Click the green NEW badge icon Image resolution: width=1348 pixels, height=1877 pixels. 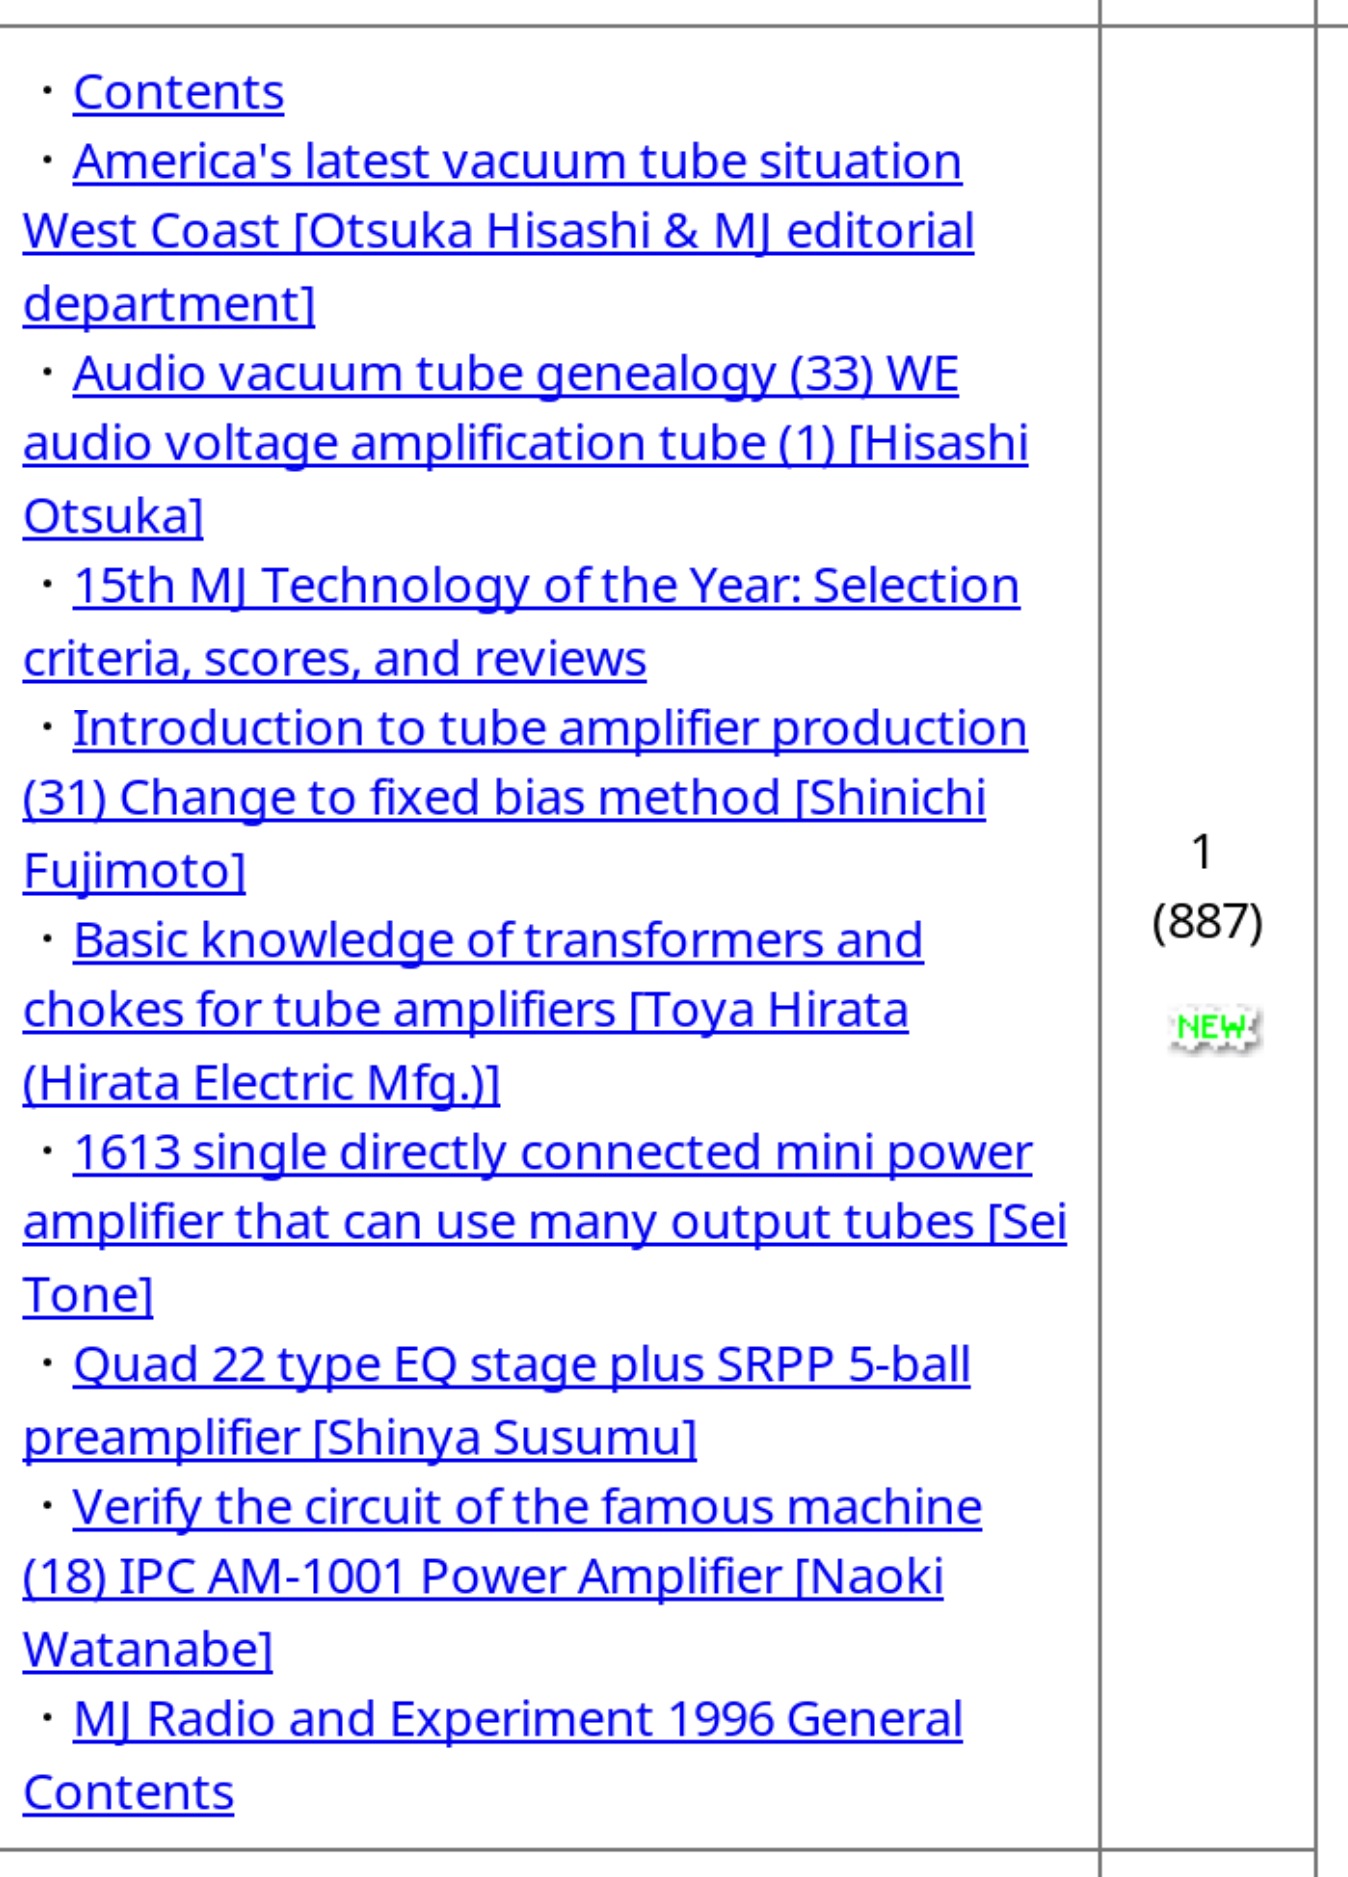coord(1214,1028)
